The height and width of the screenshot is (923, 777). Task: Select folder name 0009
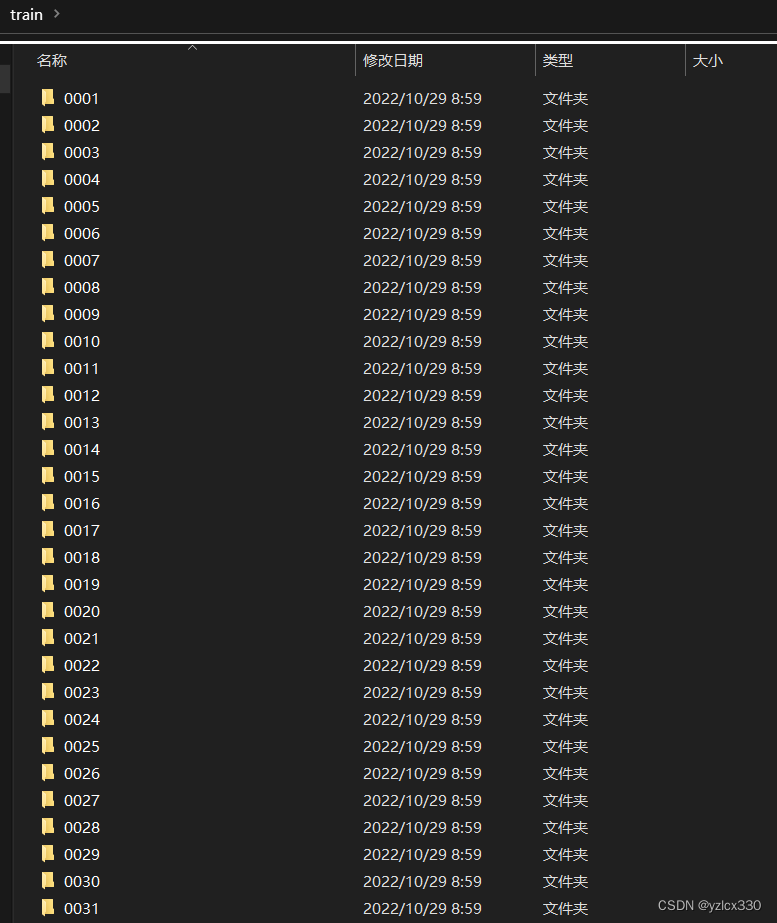point(82,314)
